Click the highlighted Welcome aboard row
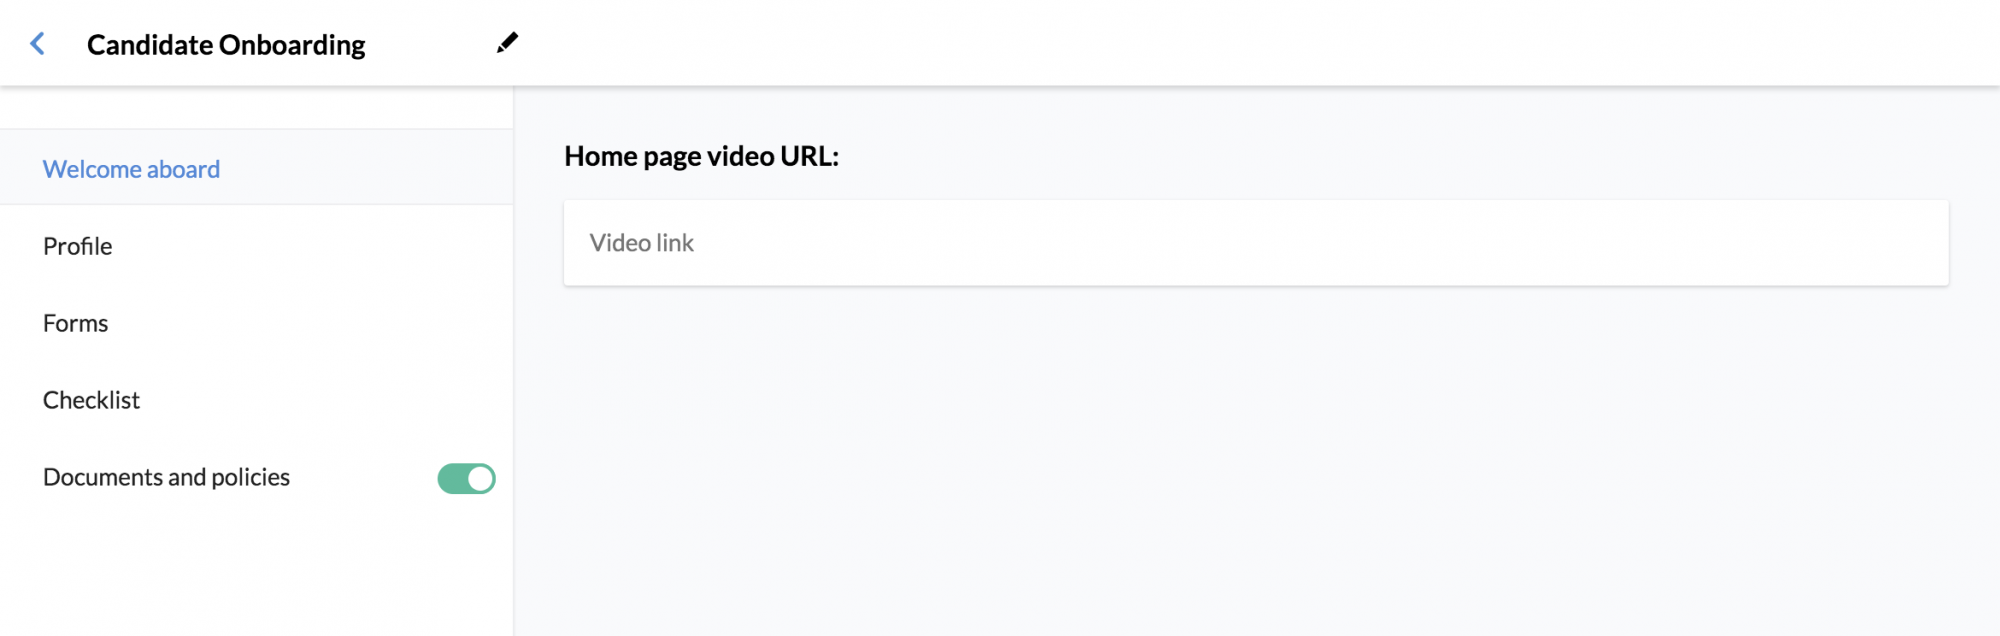The width and height of the screenshot is (2000, 636). [x=256, y=168]
